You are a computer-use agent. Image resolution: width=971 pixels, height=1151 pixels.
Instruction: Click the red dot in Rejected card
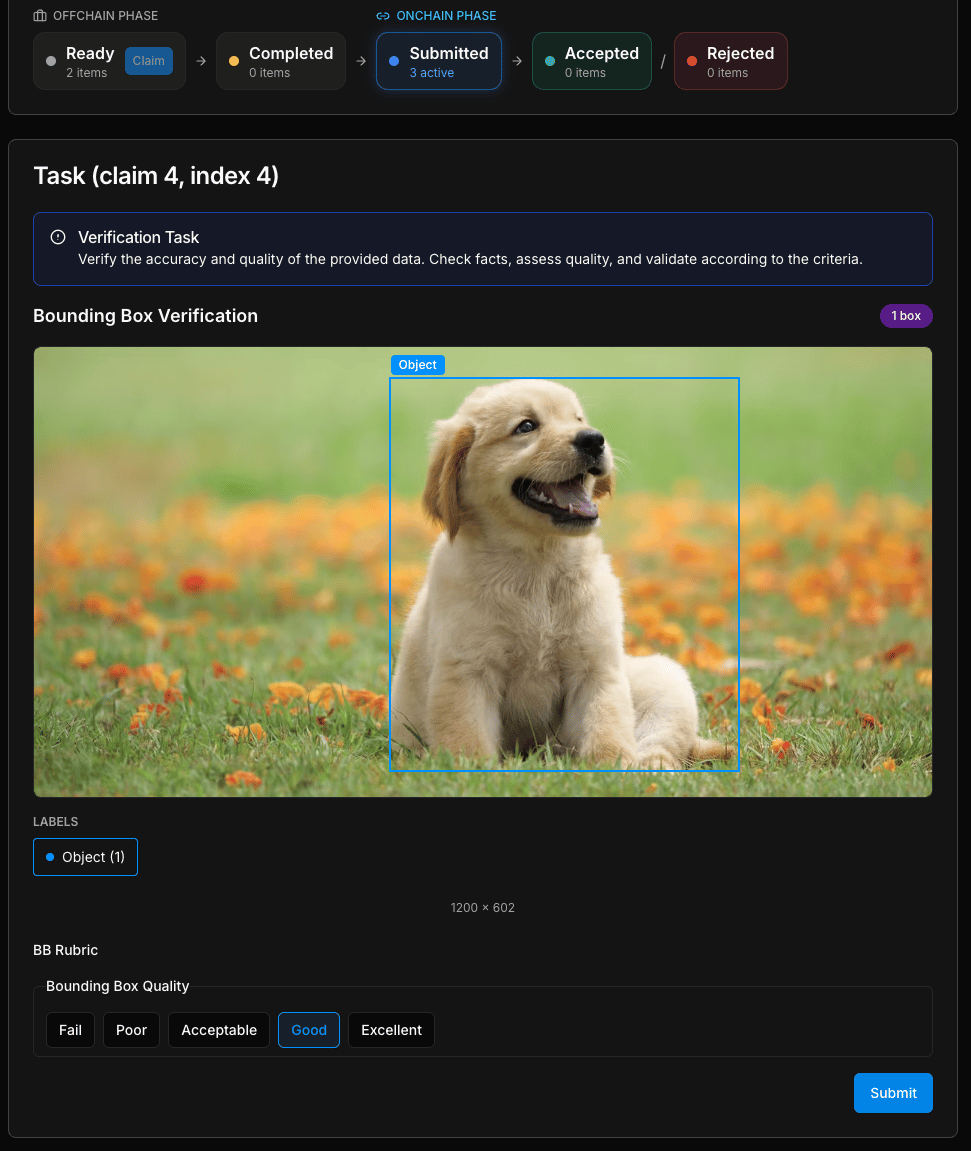[692, 61]
